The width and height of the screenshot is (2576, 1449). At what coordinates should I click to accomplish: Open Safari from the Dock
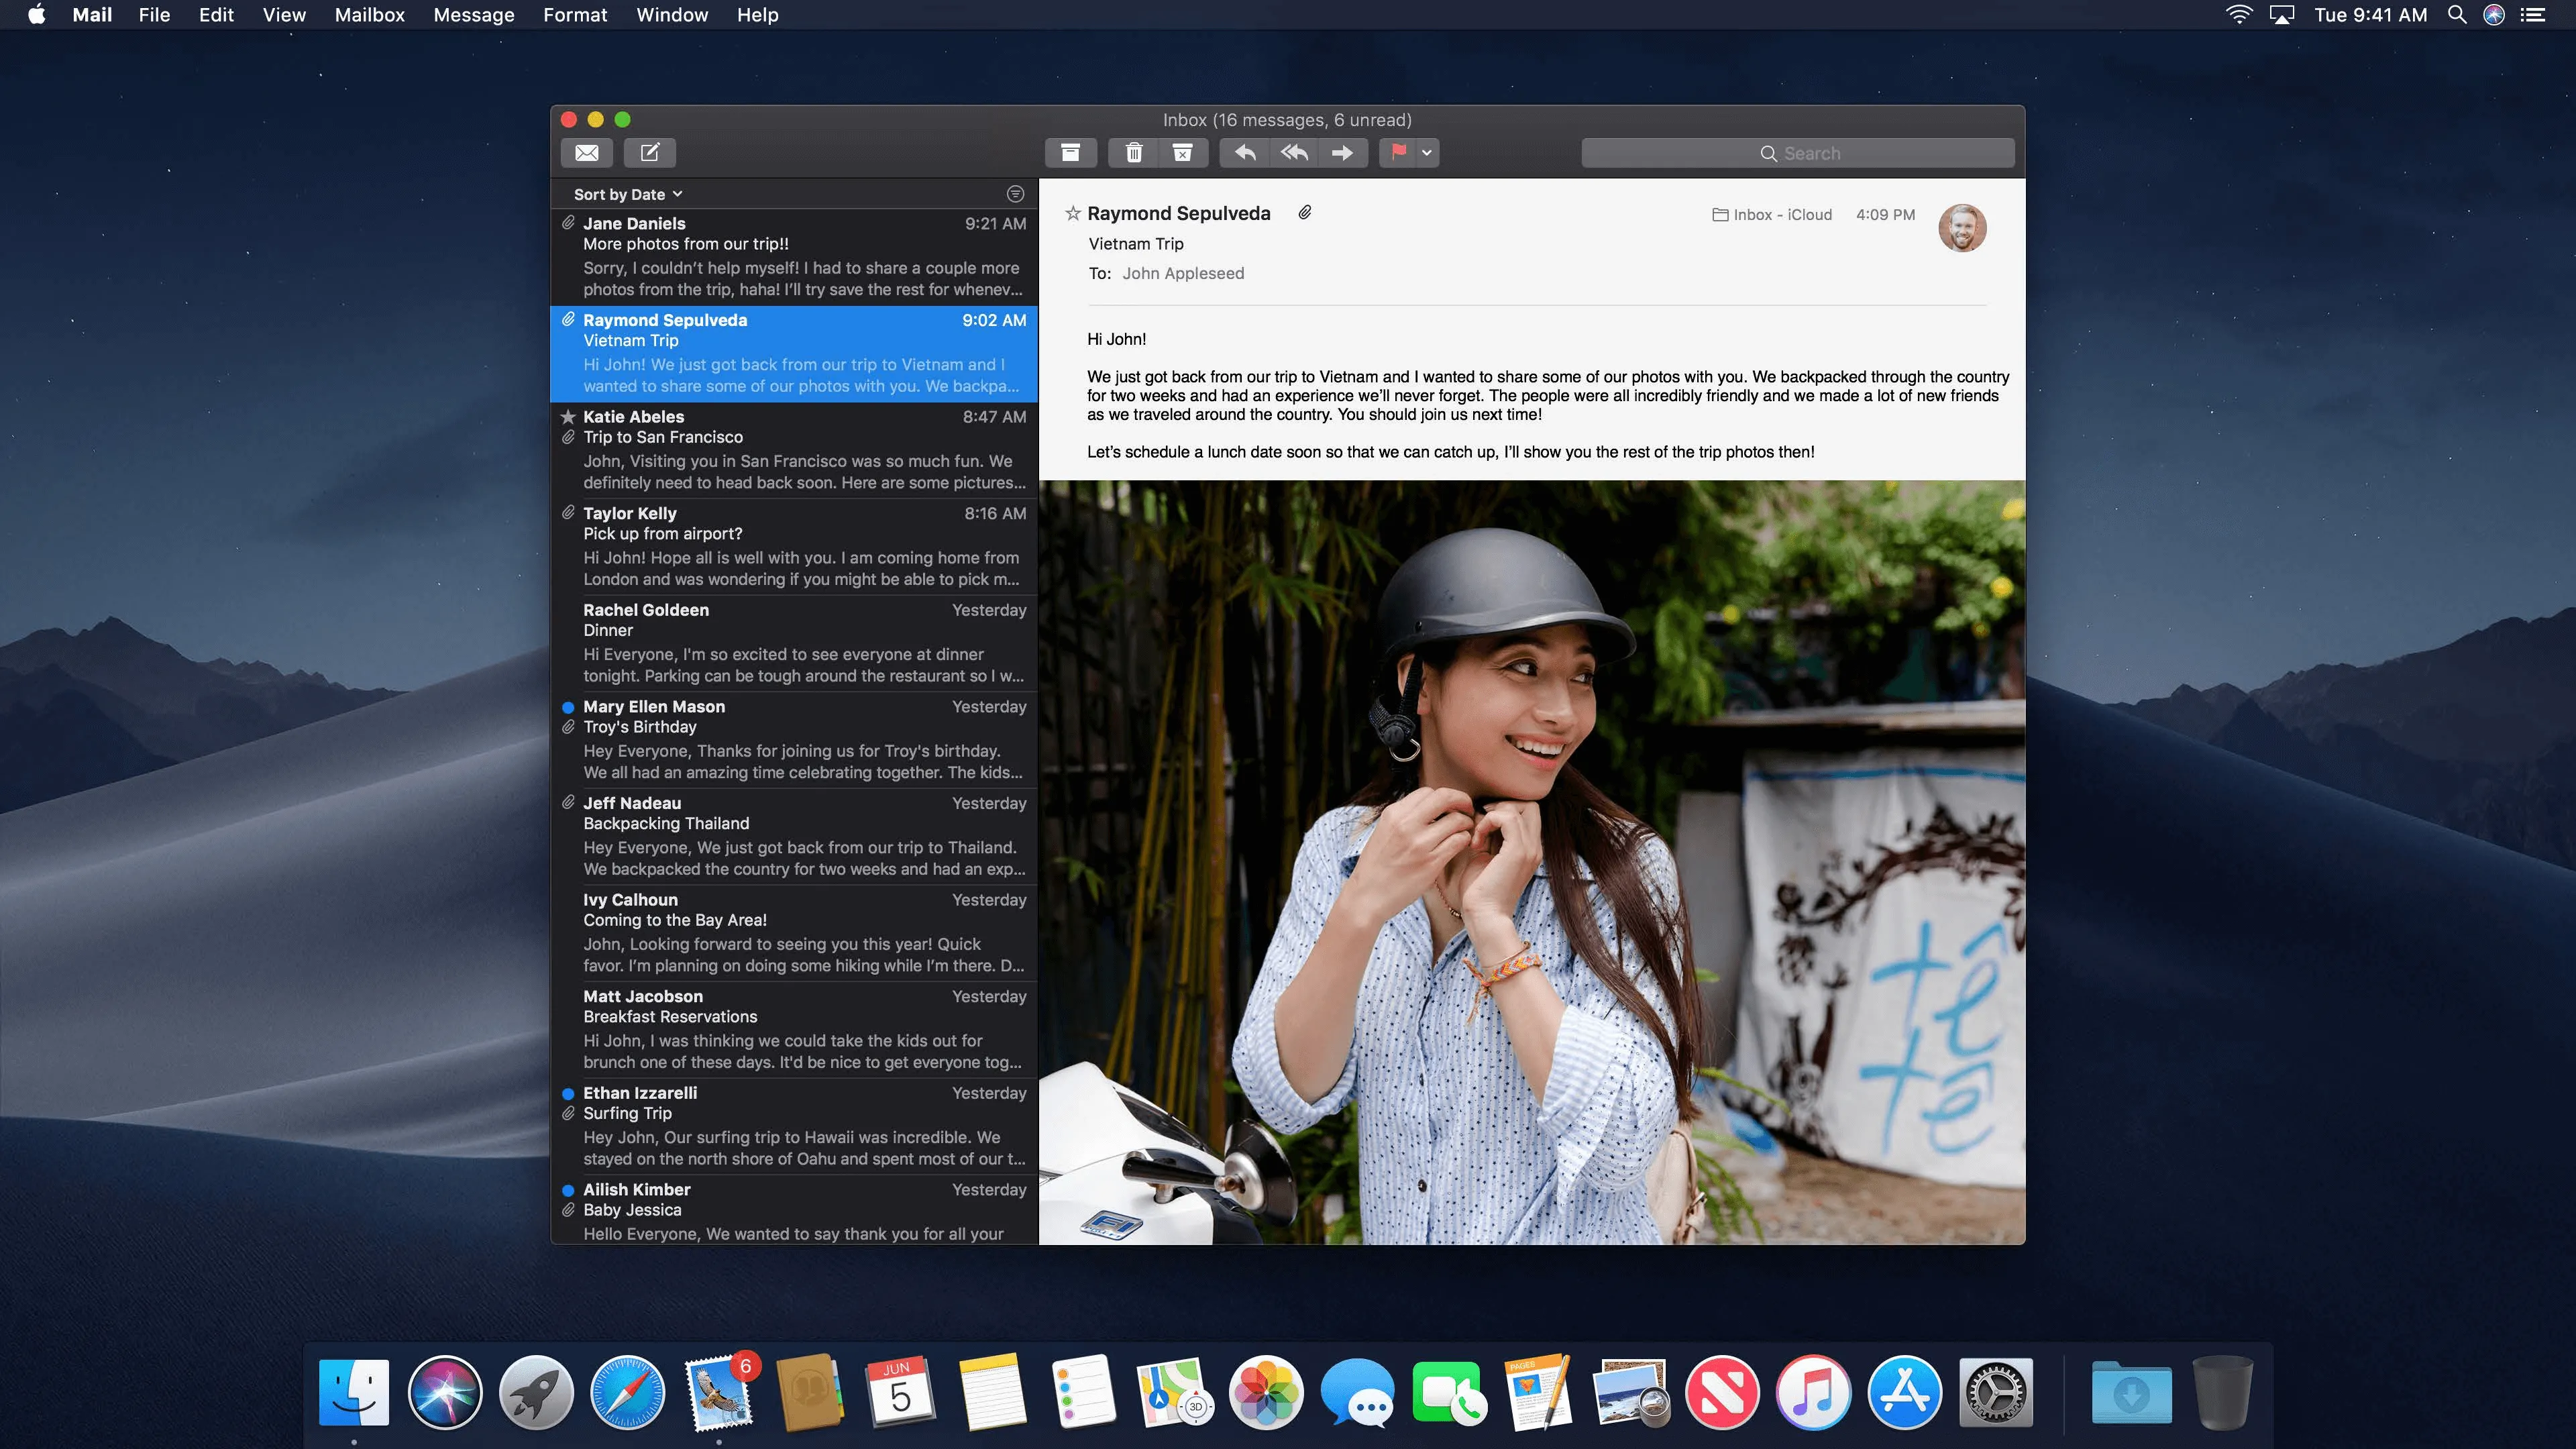tap(627, 1392)
